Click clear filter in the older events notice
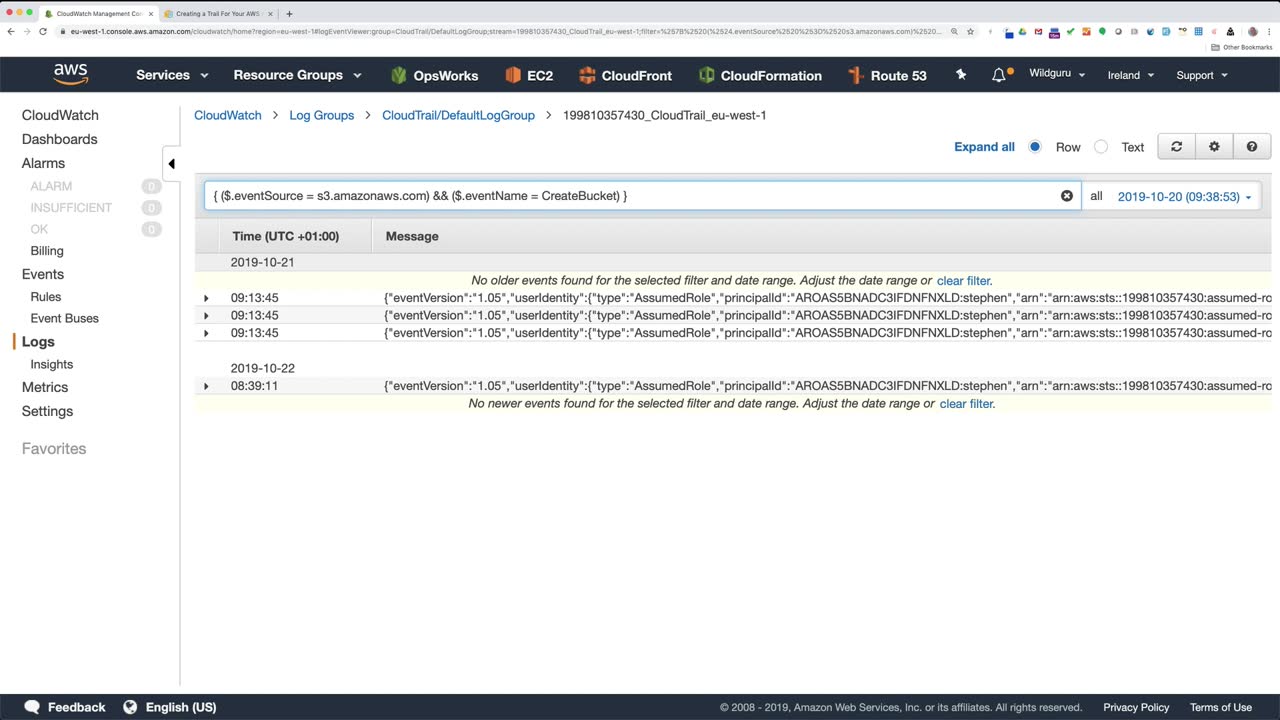 [964, 281]
